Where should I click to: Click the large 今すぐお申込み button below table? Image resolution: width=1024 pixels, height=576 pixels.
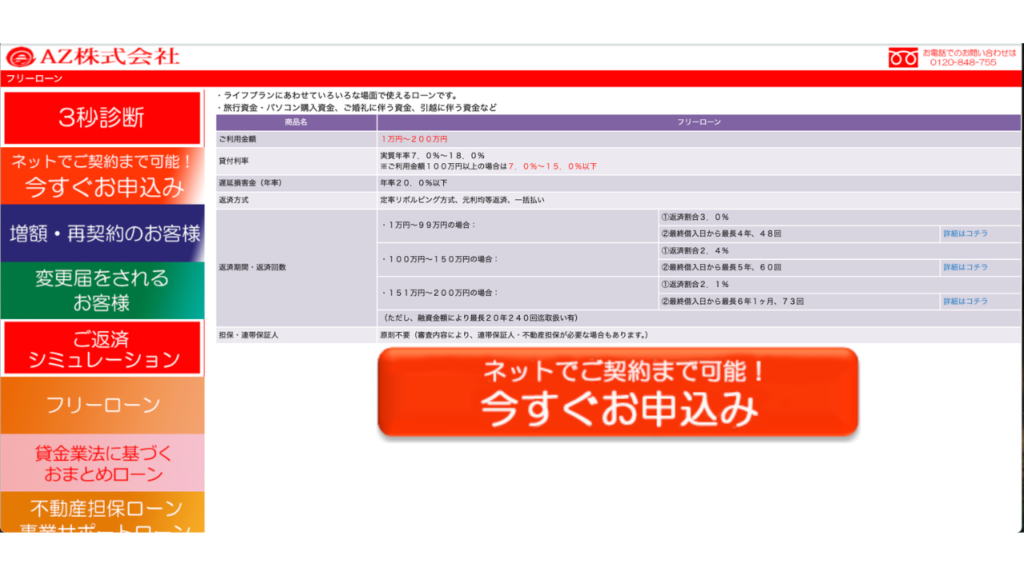[x=618, y=392]
